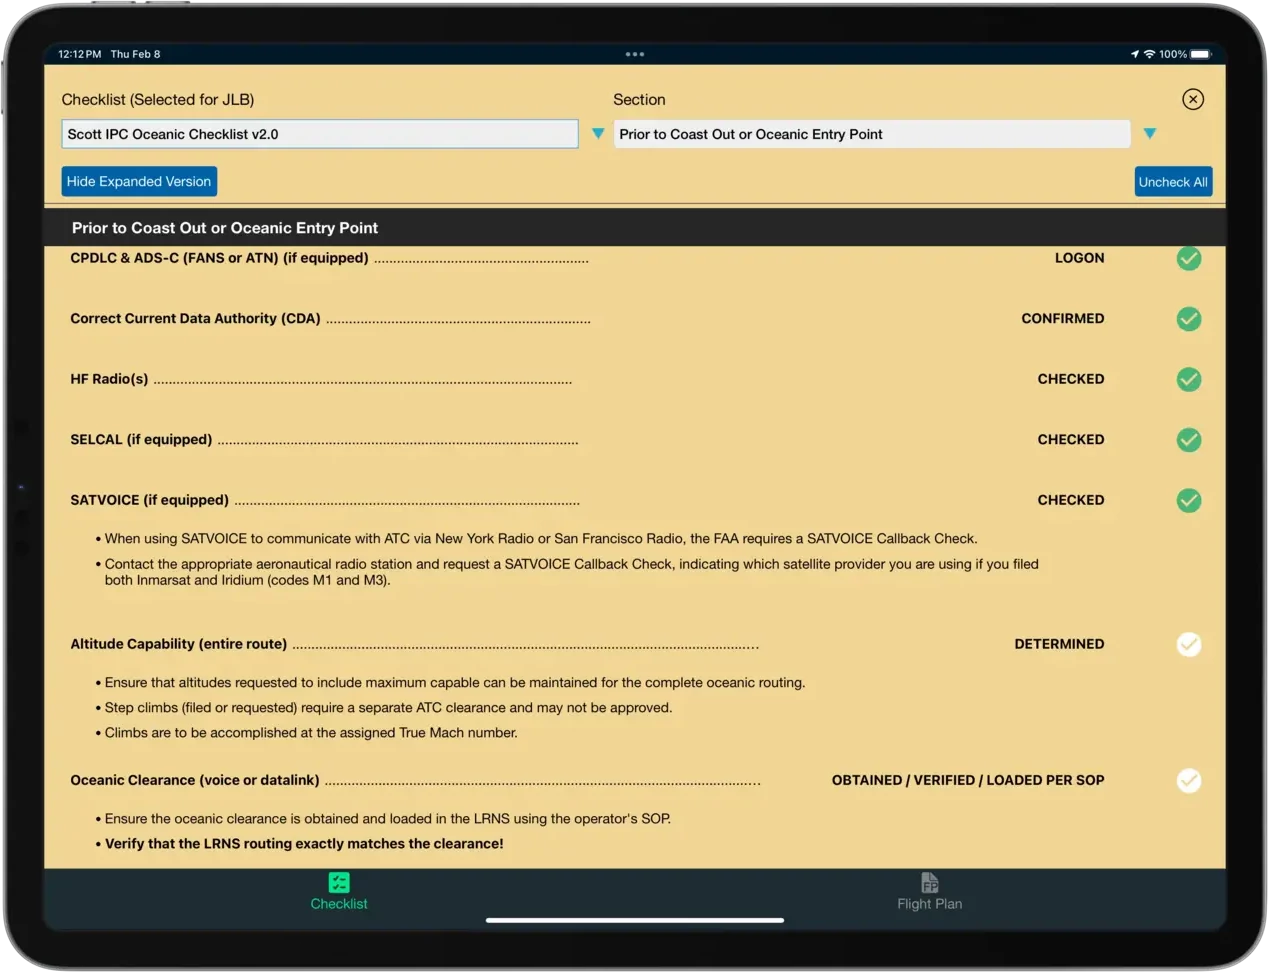Click the Correct Current Data Authority (CDA) label
The width and height of the screenshot is (1268, 972).
click(195, 318)
